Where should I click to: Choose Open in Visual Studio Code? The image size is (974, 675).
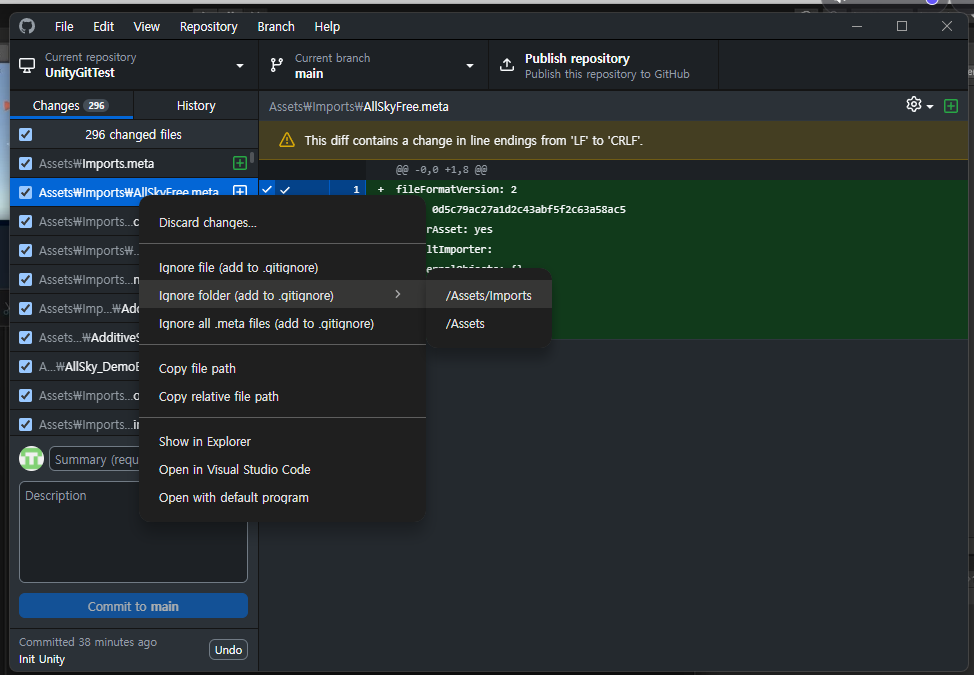[x=283, y=469]
